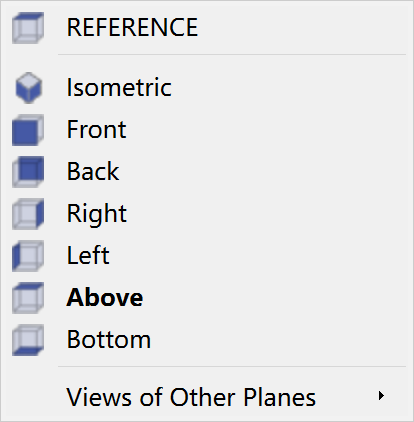The image size is (414, 422).
Task: Click the Left view cube icon
Action: coord(28,256)
